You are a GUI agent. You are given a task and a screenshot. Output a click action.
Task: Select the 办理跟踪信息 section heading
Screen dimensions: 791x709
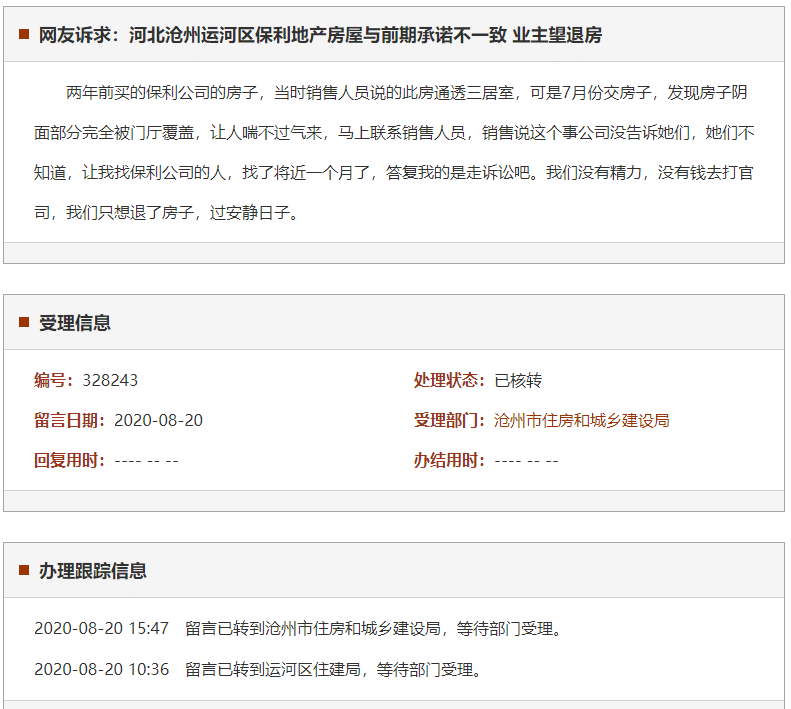tap(93, 570)
